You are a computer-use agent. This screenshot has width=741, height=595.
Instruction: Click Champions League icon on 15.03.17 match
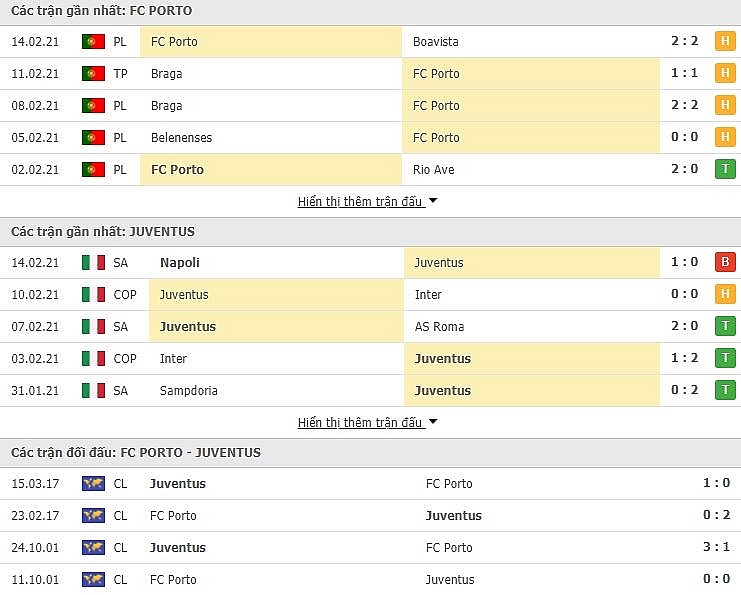pos(94,484)
